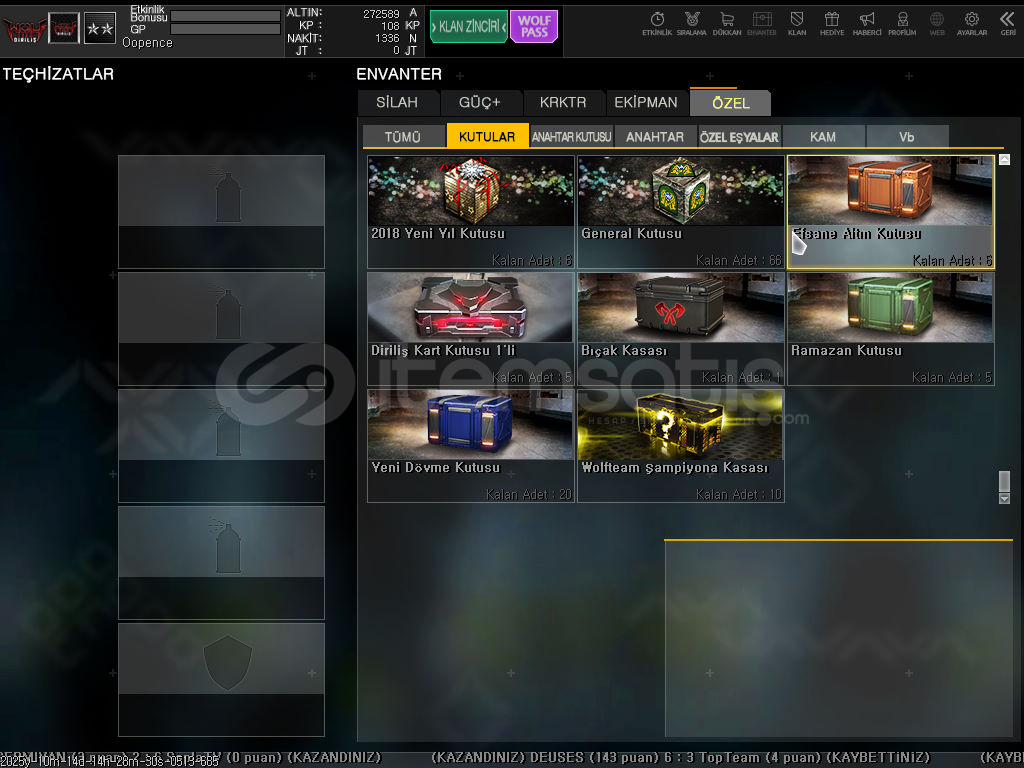Open the Web globe icon
The image size is (1024, 768).
(937, 24)
